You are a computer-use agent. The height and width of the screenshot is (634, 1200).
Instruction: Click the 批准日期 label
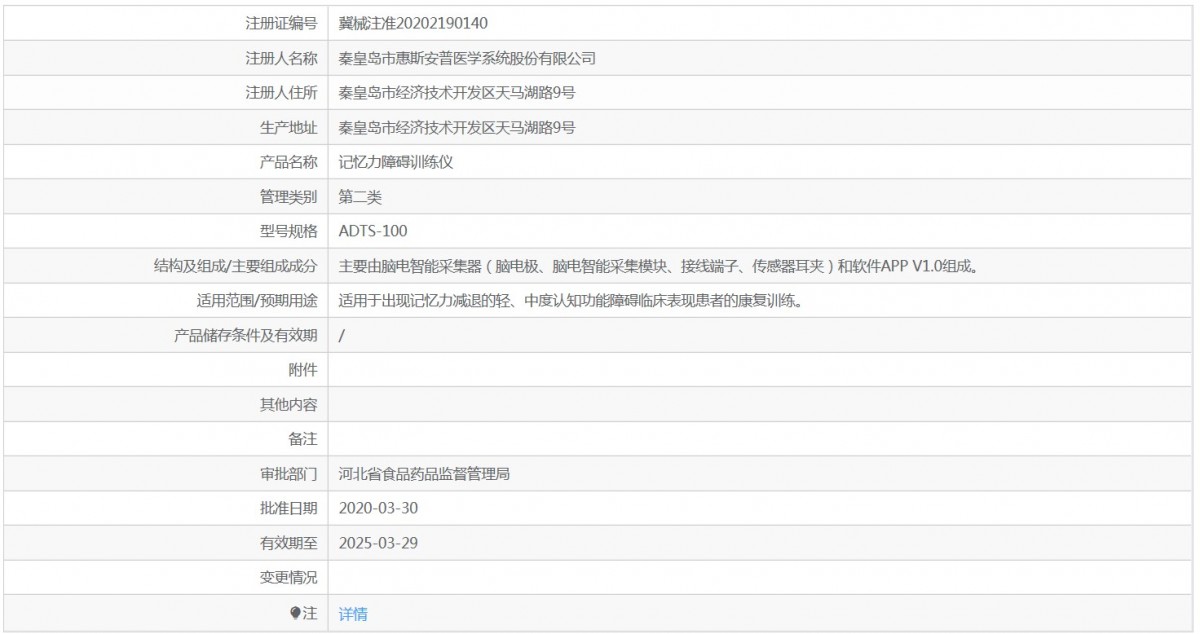click(x=288, y=508)
